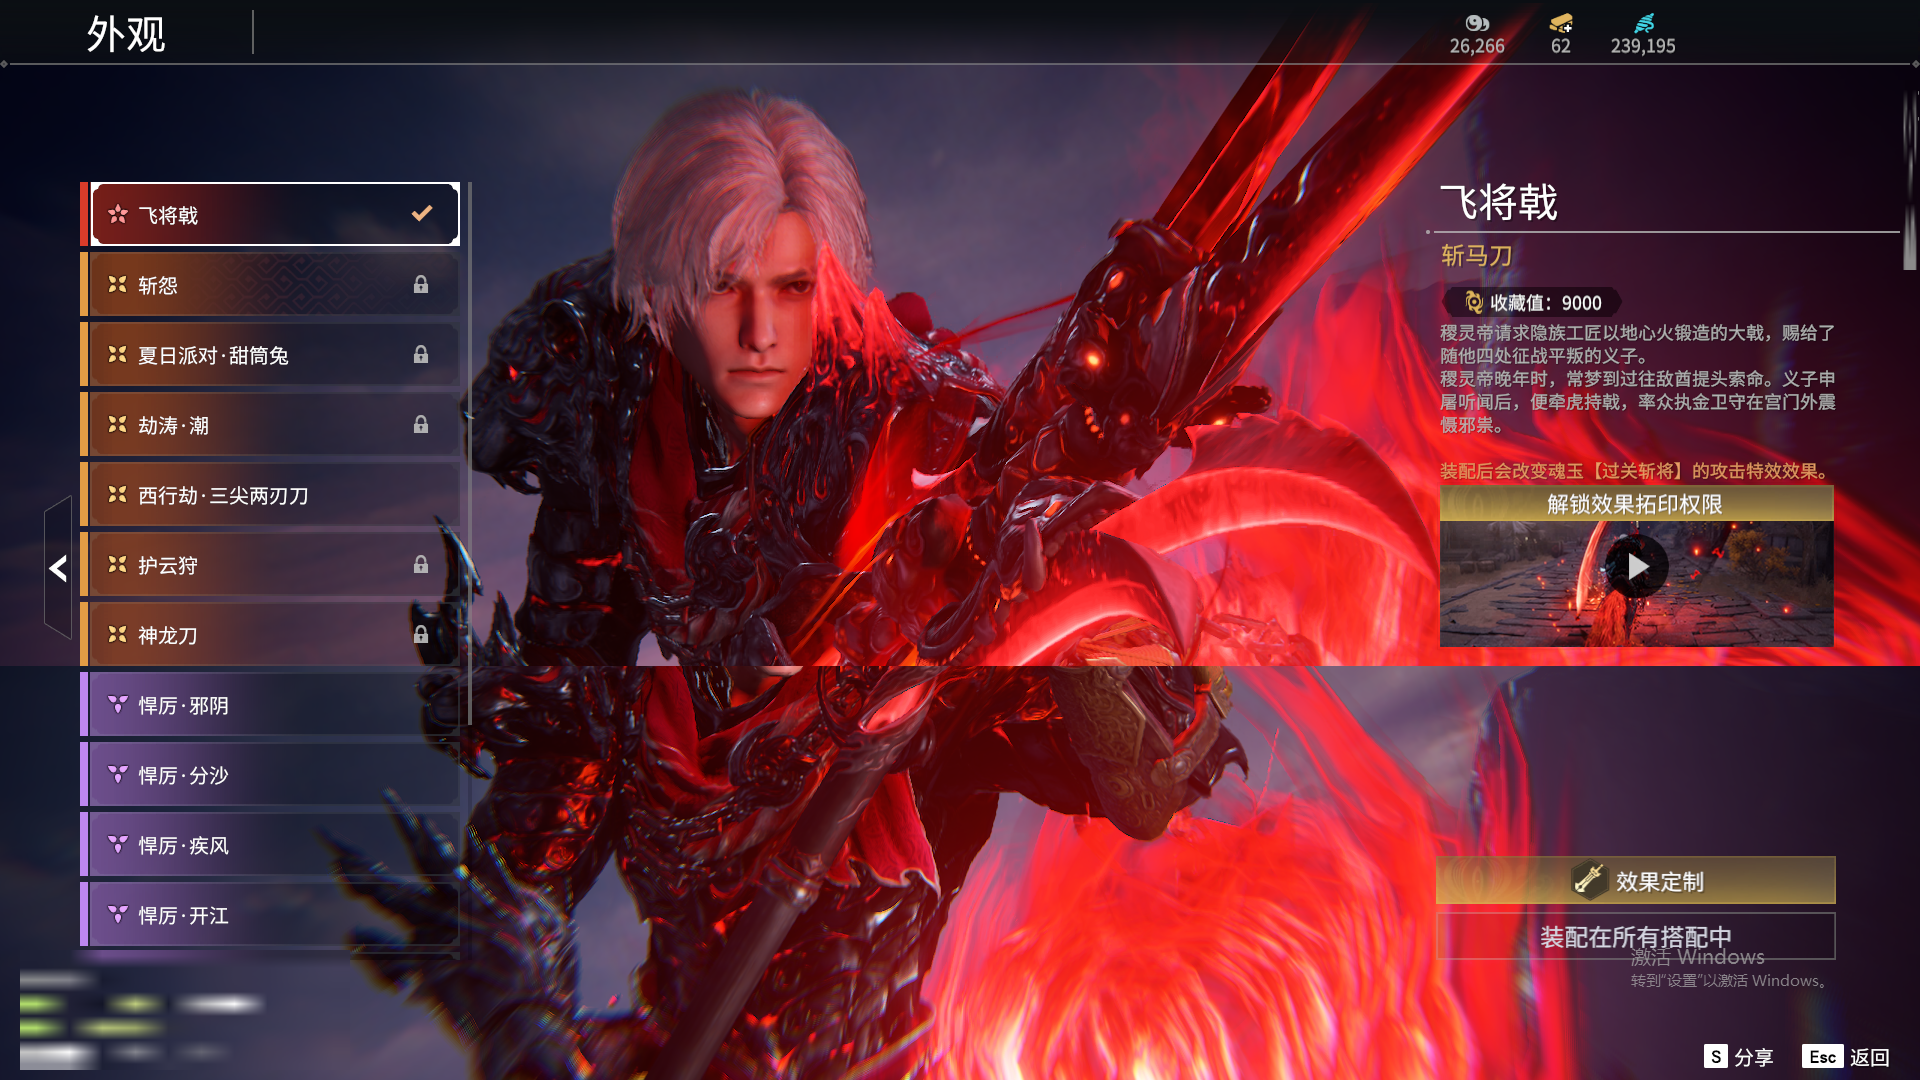
Task: Collapse the panel with the left arrow
Action: [x=58, y=568]
